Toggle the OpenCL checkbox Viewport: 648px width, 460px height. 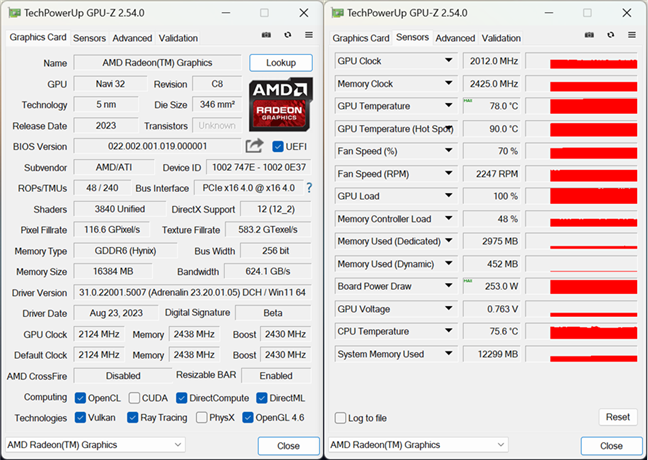pyautogui.click(x=80, y=398)
